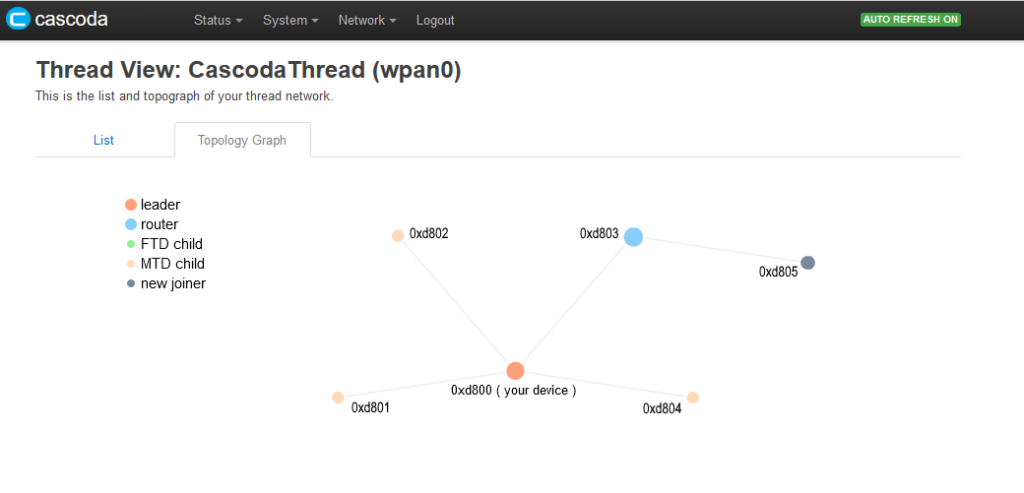Click the orange leader legend dot

[130, 205]
